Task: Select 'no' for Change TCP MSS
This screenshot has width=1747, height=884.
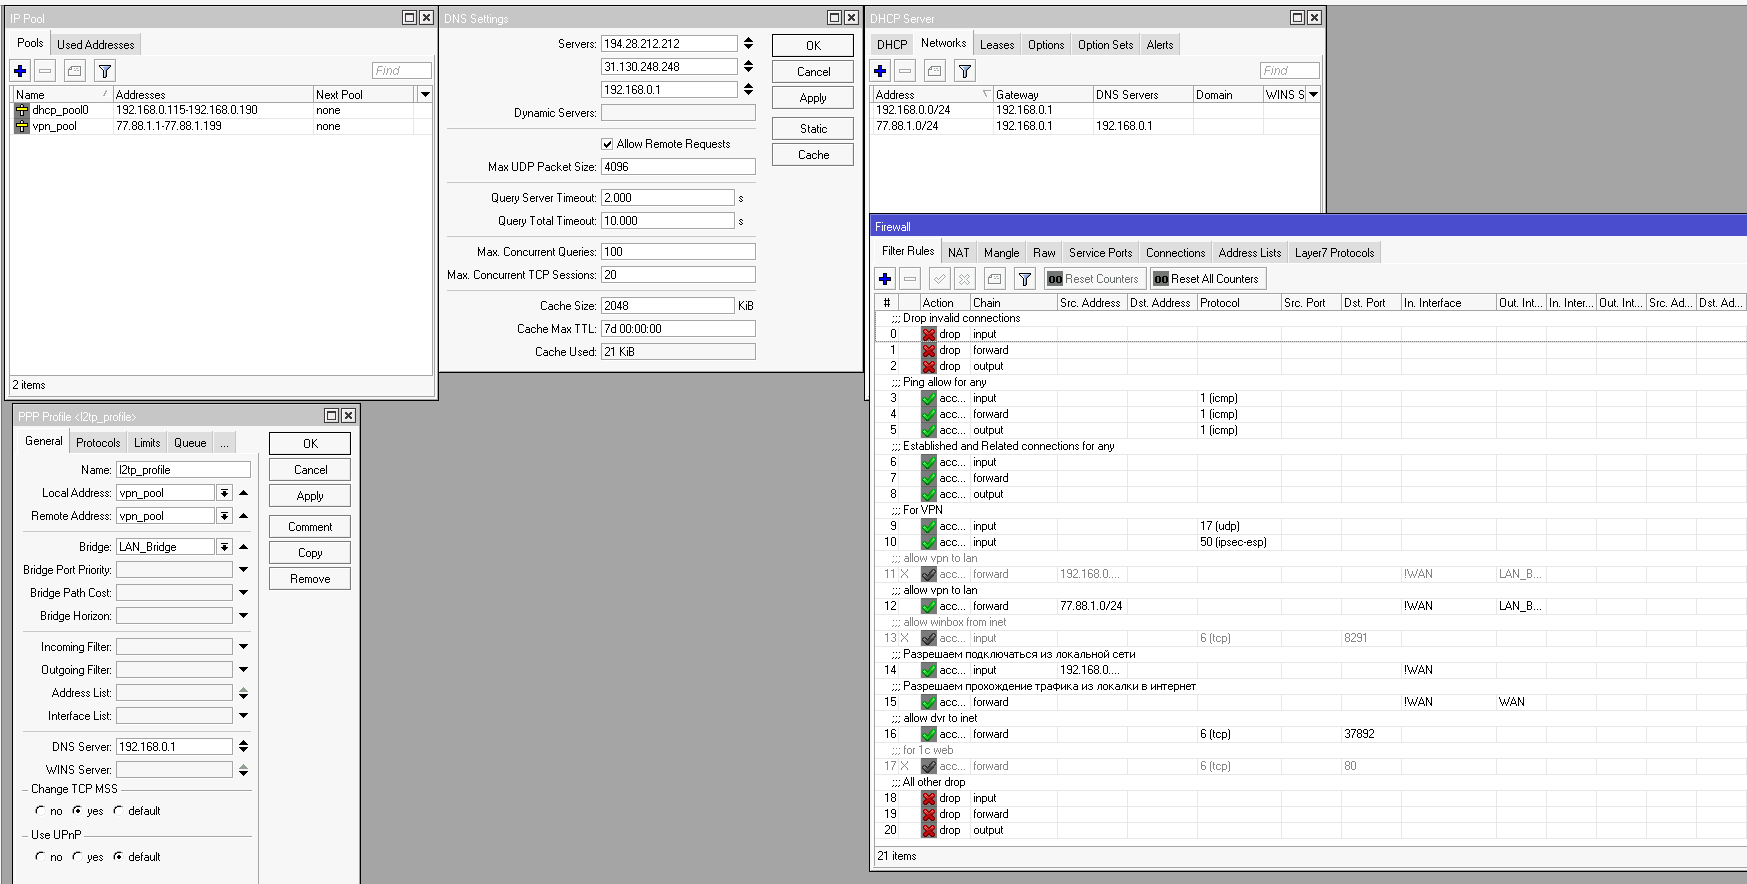Action: pyautogui.click(x=40, y=811)
